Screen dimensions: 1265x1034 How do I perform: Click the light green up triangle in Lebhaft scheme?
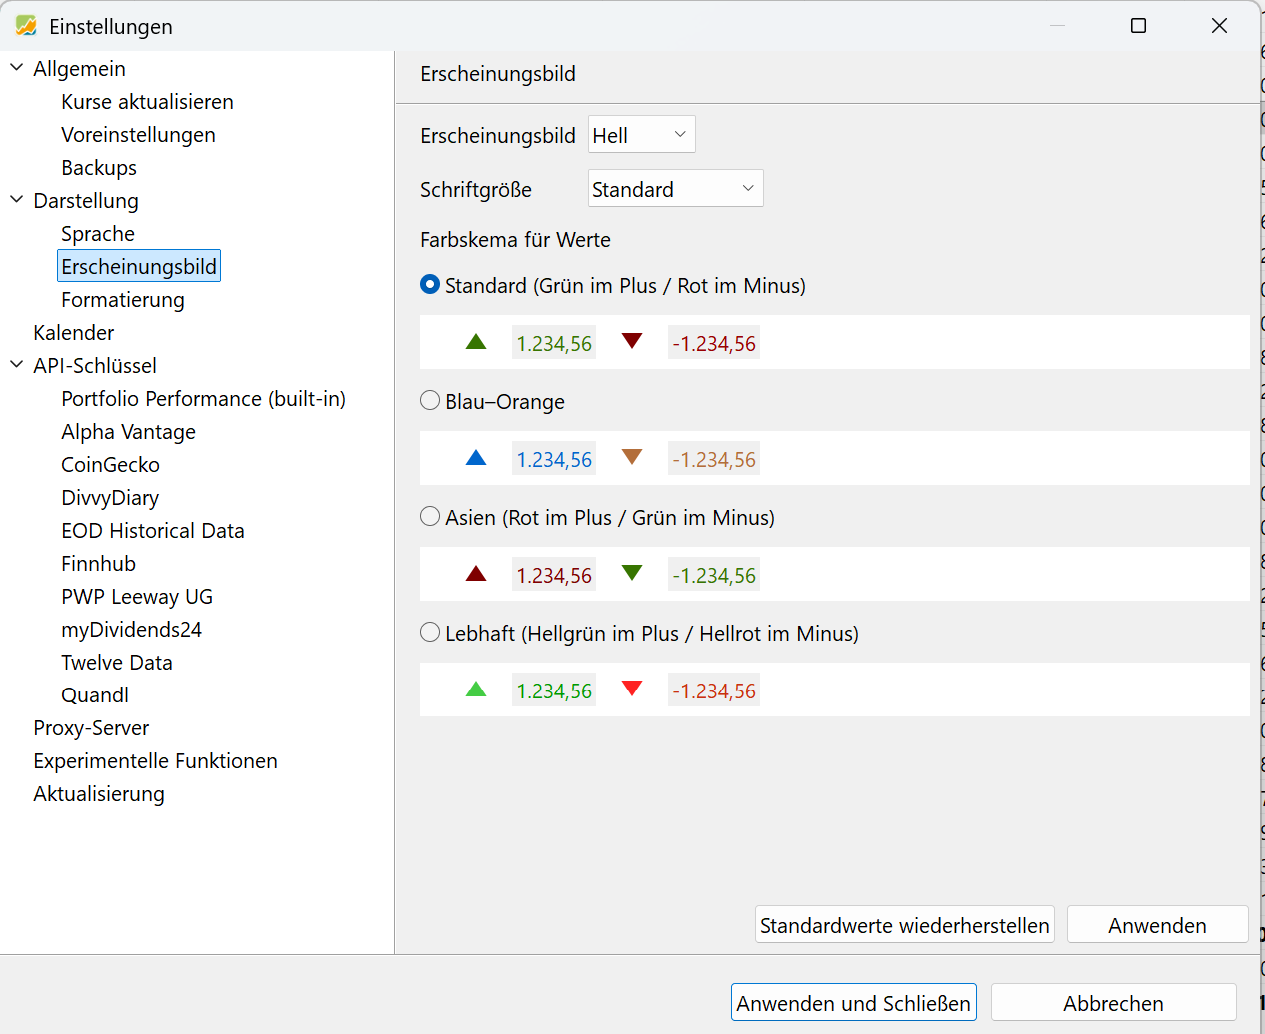coord(476,689)
